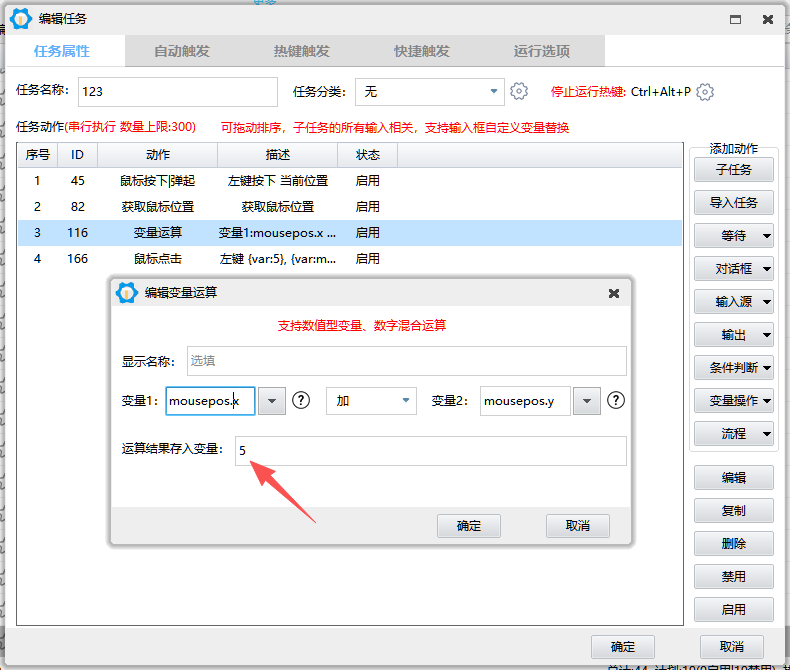The width and height of the screenshot is (790, 670).
Task: Click the 子任务 button
Action: click(733, 169)
